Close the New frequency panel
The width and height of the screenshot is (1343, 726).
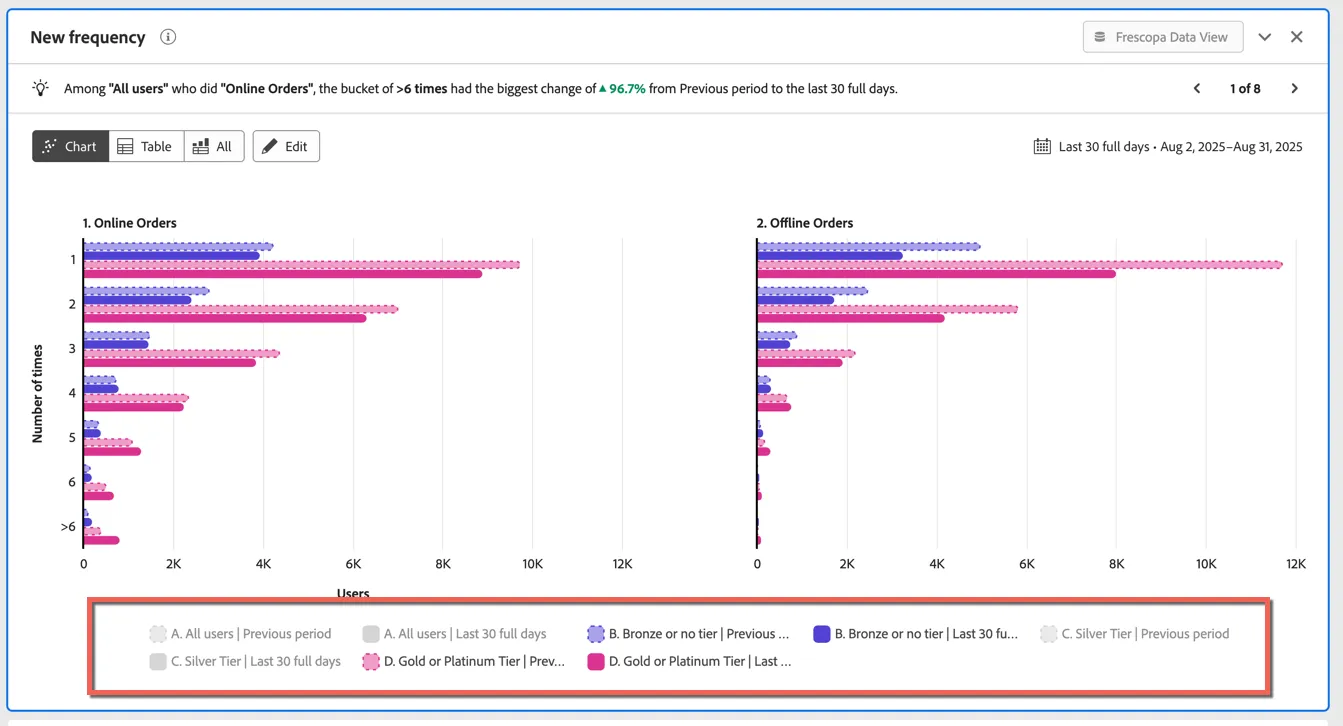(x=1297, y=37)
